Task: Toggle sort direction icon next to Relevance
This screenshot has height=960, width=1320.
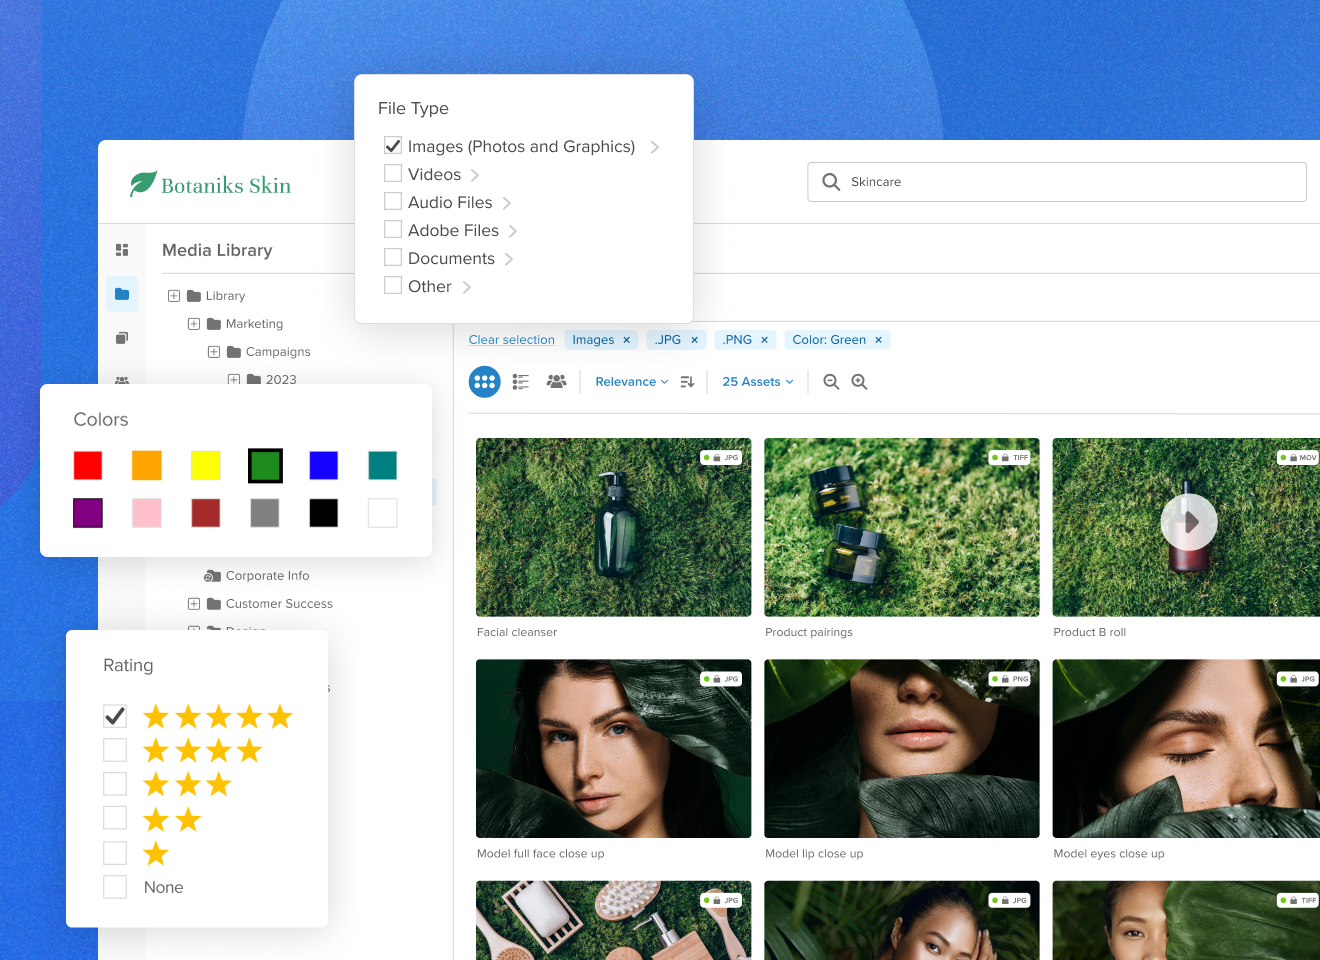Action: coord(687,382)
